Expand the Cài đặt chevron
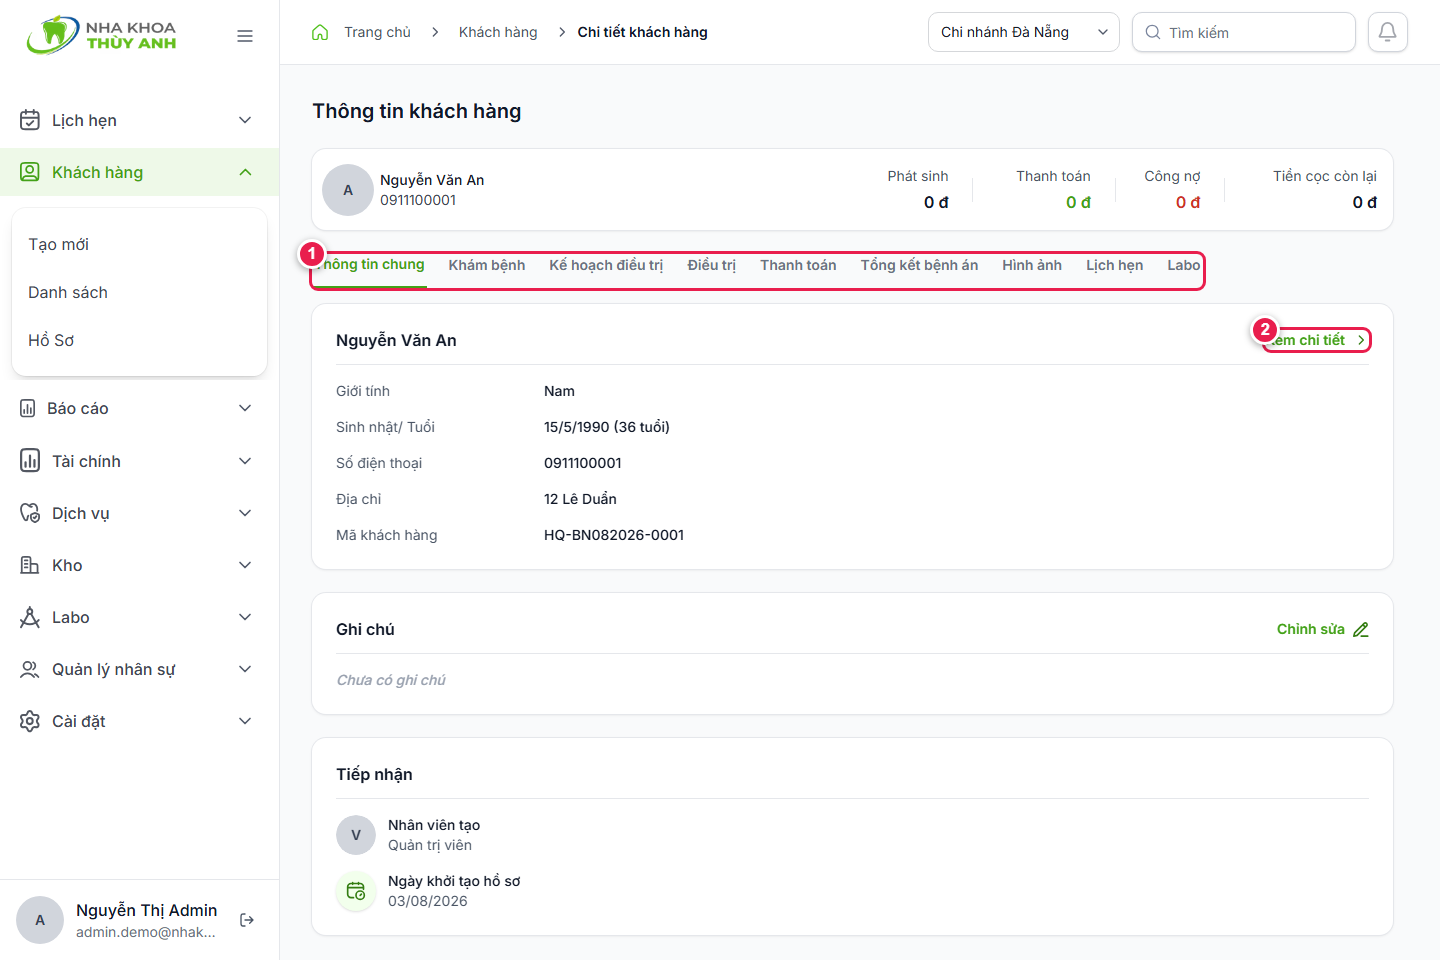The width and height of the screenshot is (1440, 960). tap(245, 721)
